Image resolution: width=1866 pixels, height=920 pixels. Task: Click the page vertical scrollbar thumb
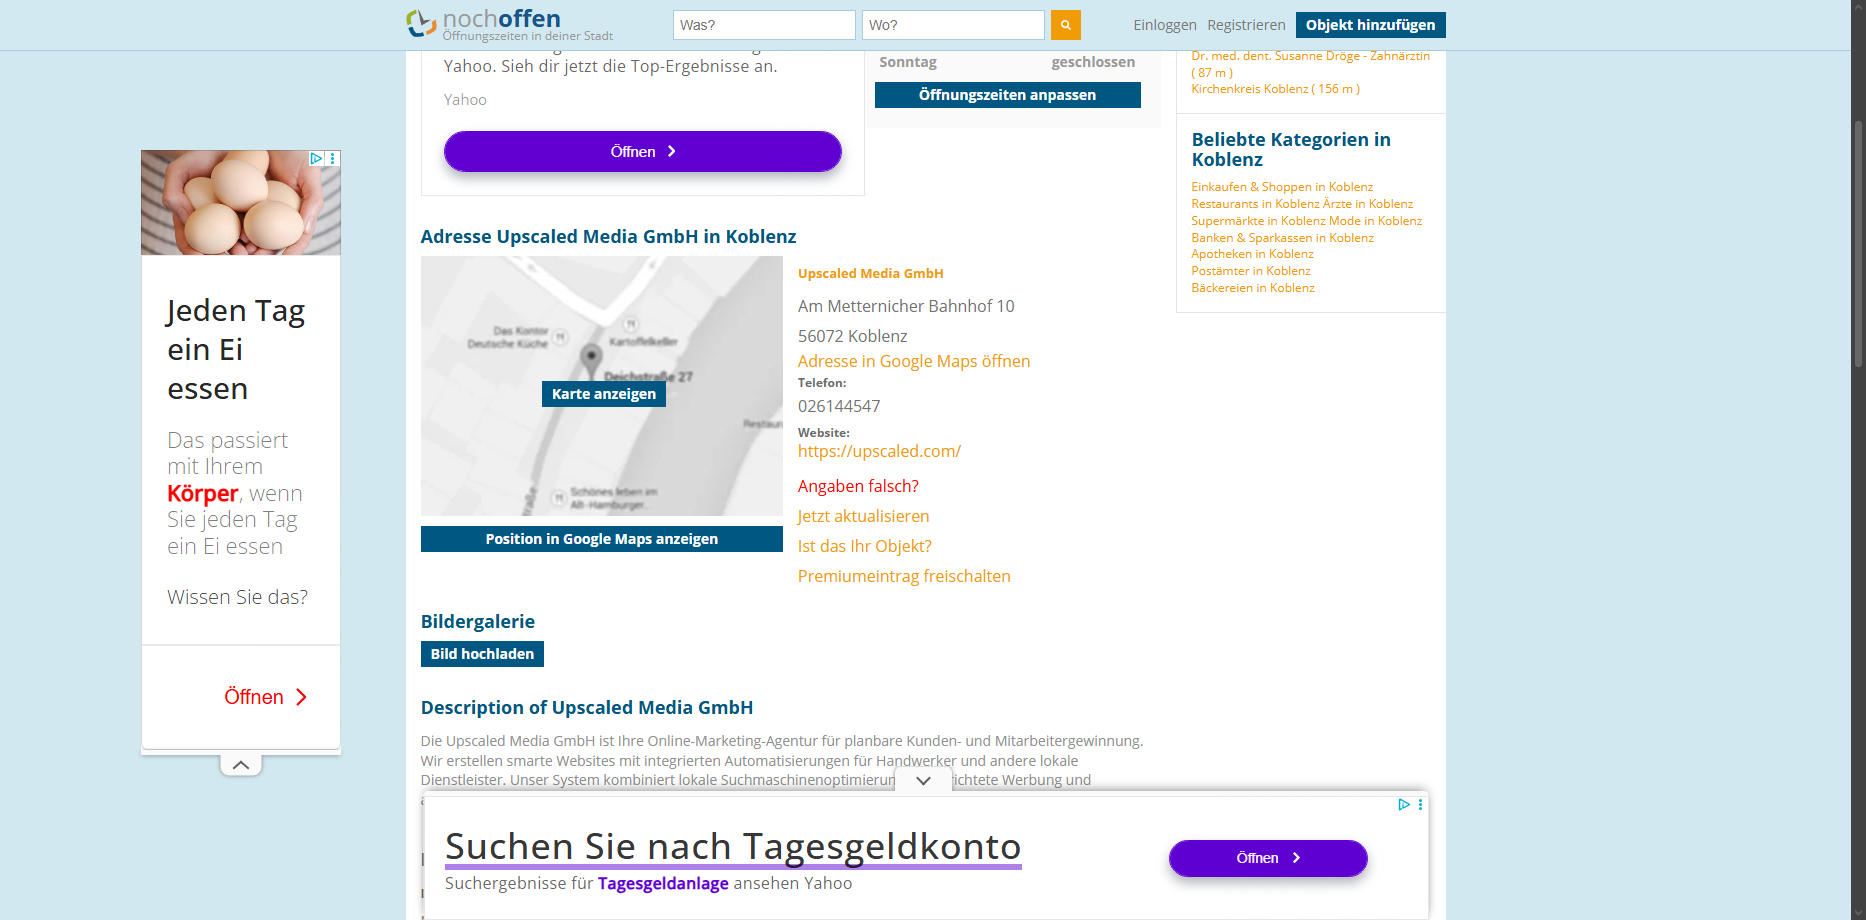[1858, 243]
